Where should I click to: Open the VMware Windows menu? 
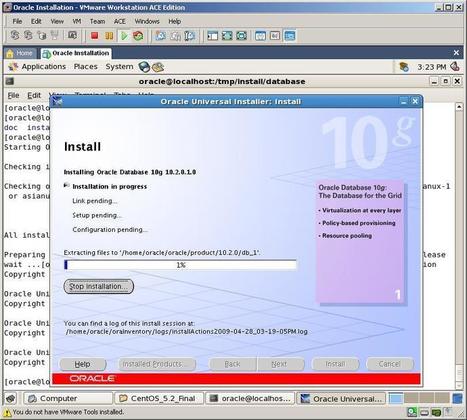(x=147, y=21)
